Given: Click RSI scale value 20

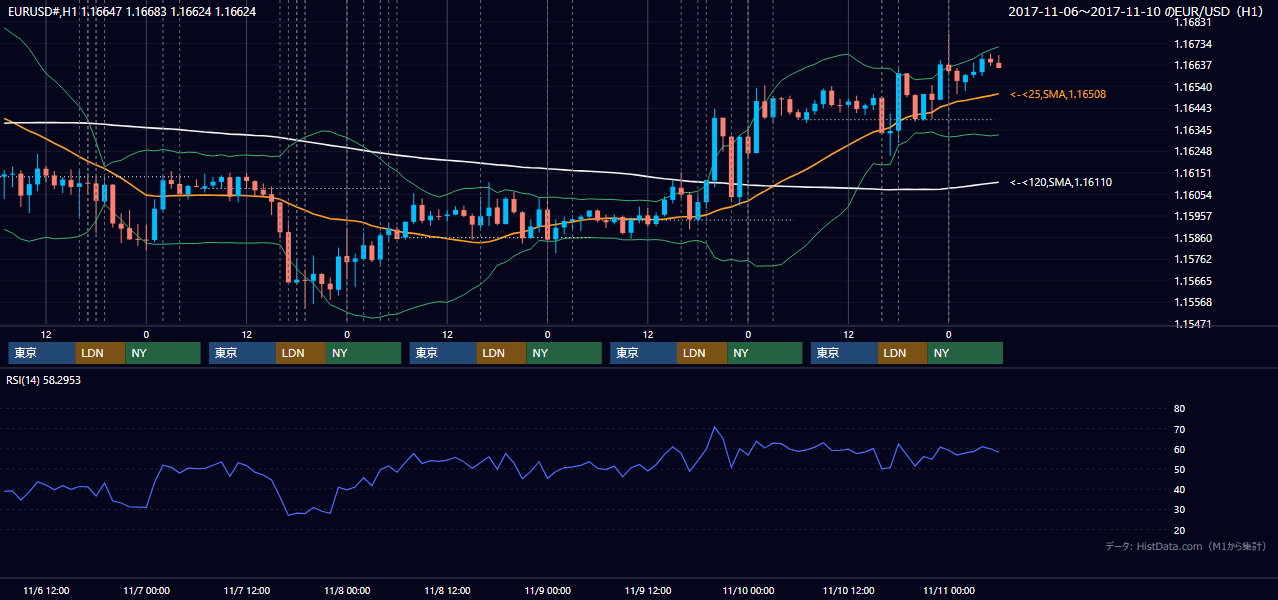Looking at the screenshot, I should 1179,530.
